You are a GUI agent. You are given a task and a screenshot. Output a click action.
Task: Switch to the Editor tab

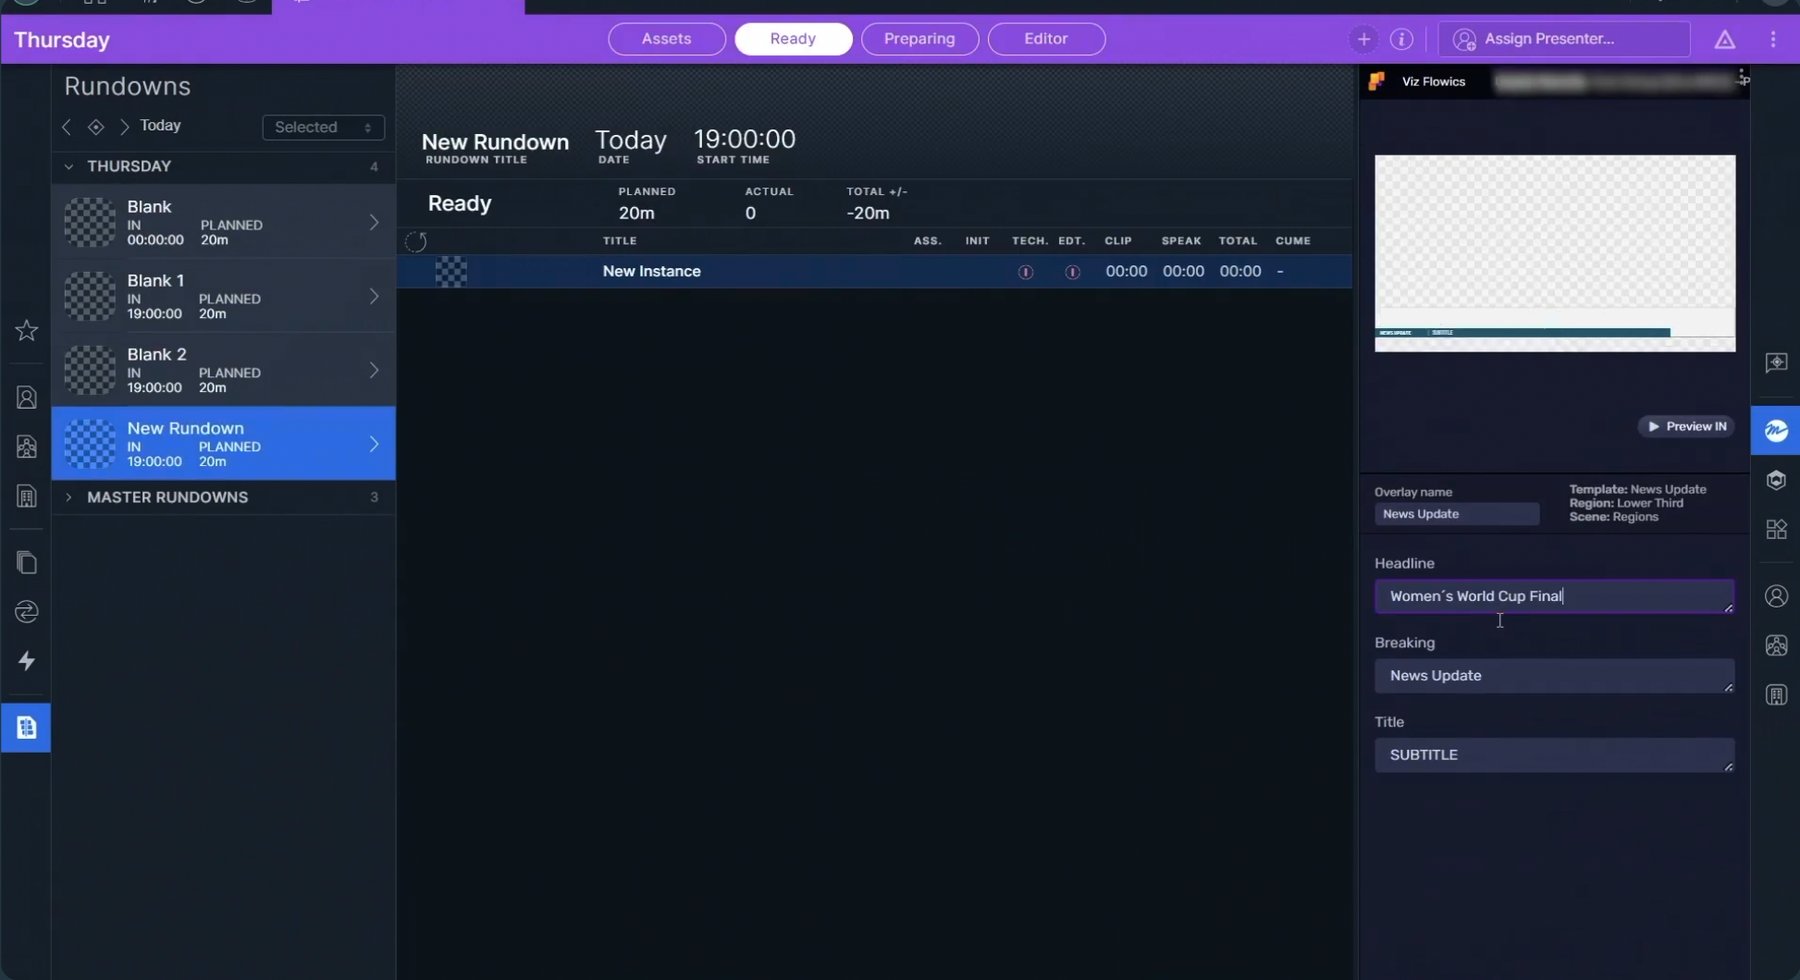click(1046, 39)
